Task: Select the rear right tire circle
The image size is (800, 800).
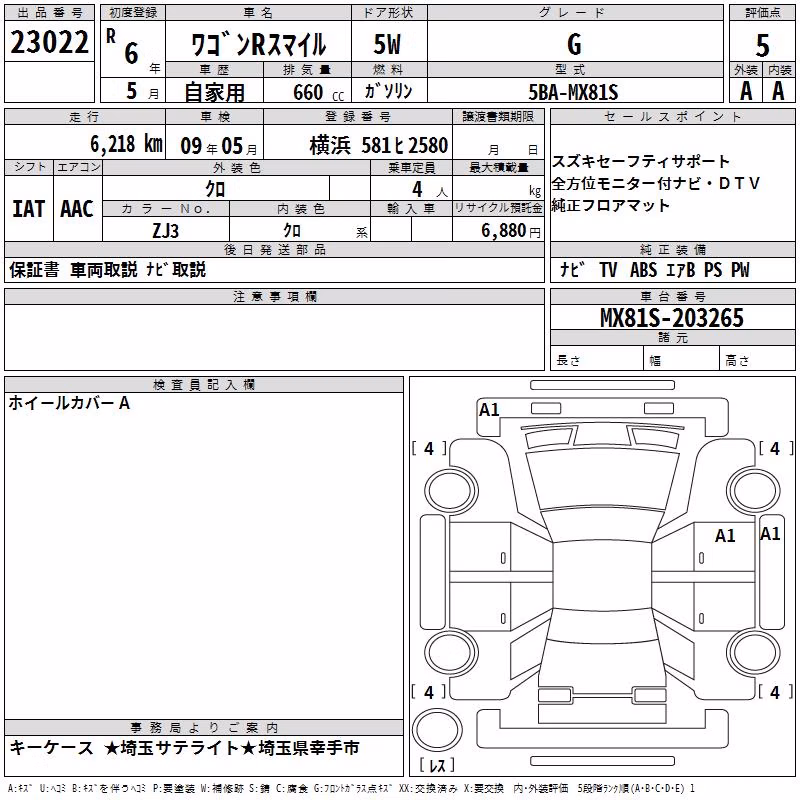Action: [754, 653]
